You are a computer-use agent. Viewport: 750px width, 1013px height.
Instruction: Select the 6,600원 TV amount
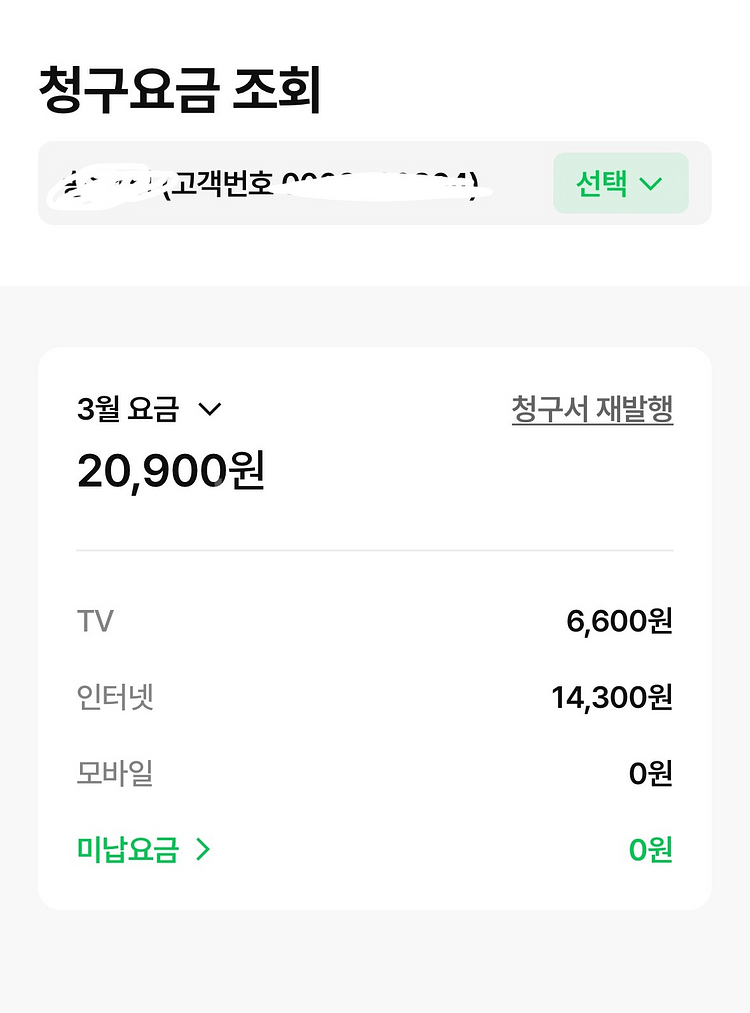click(x=619, y=622)
